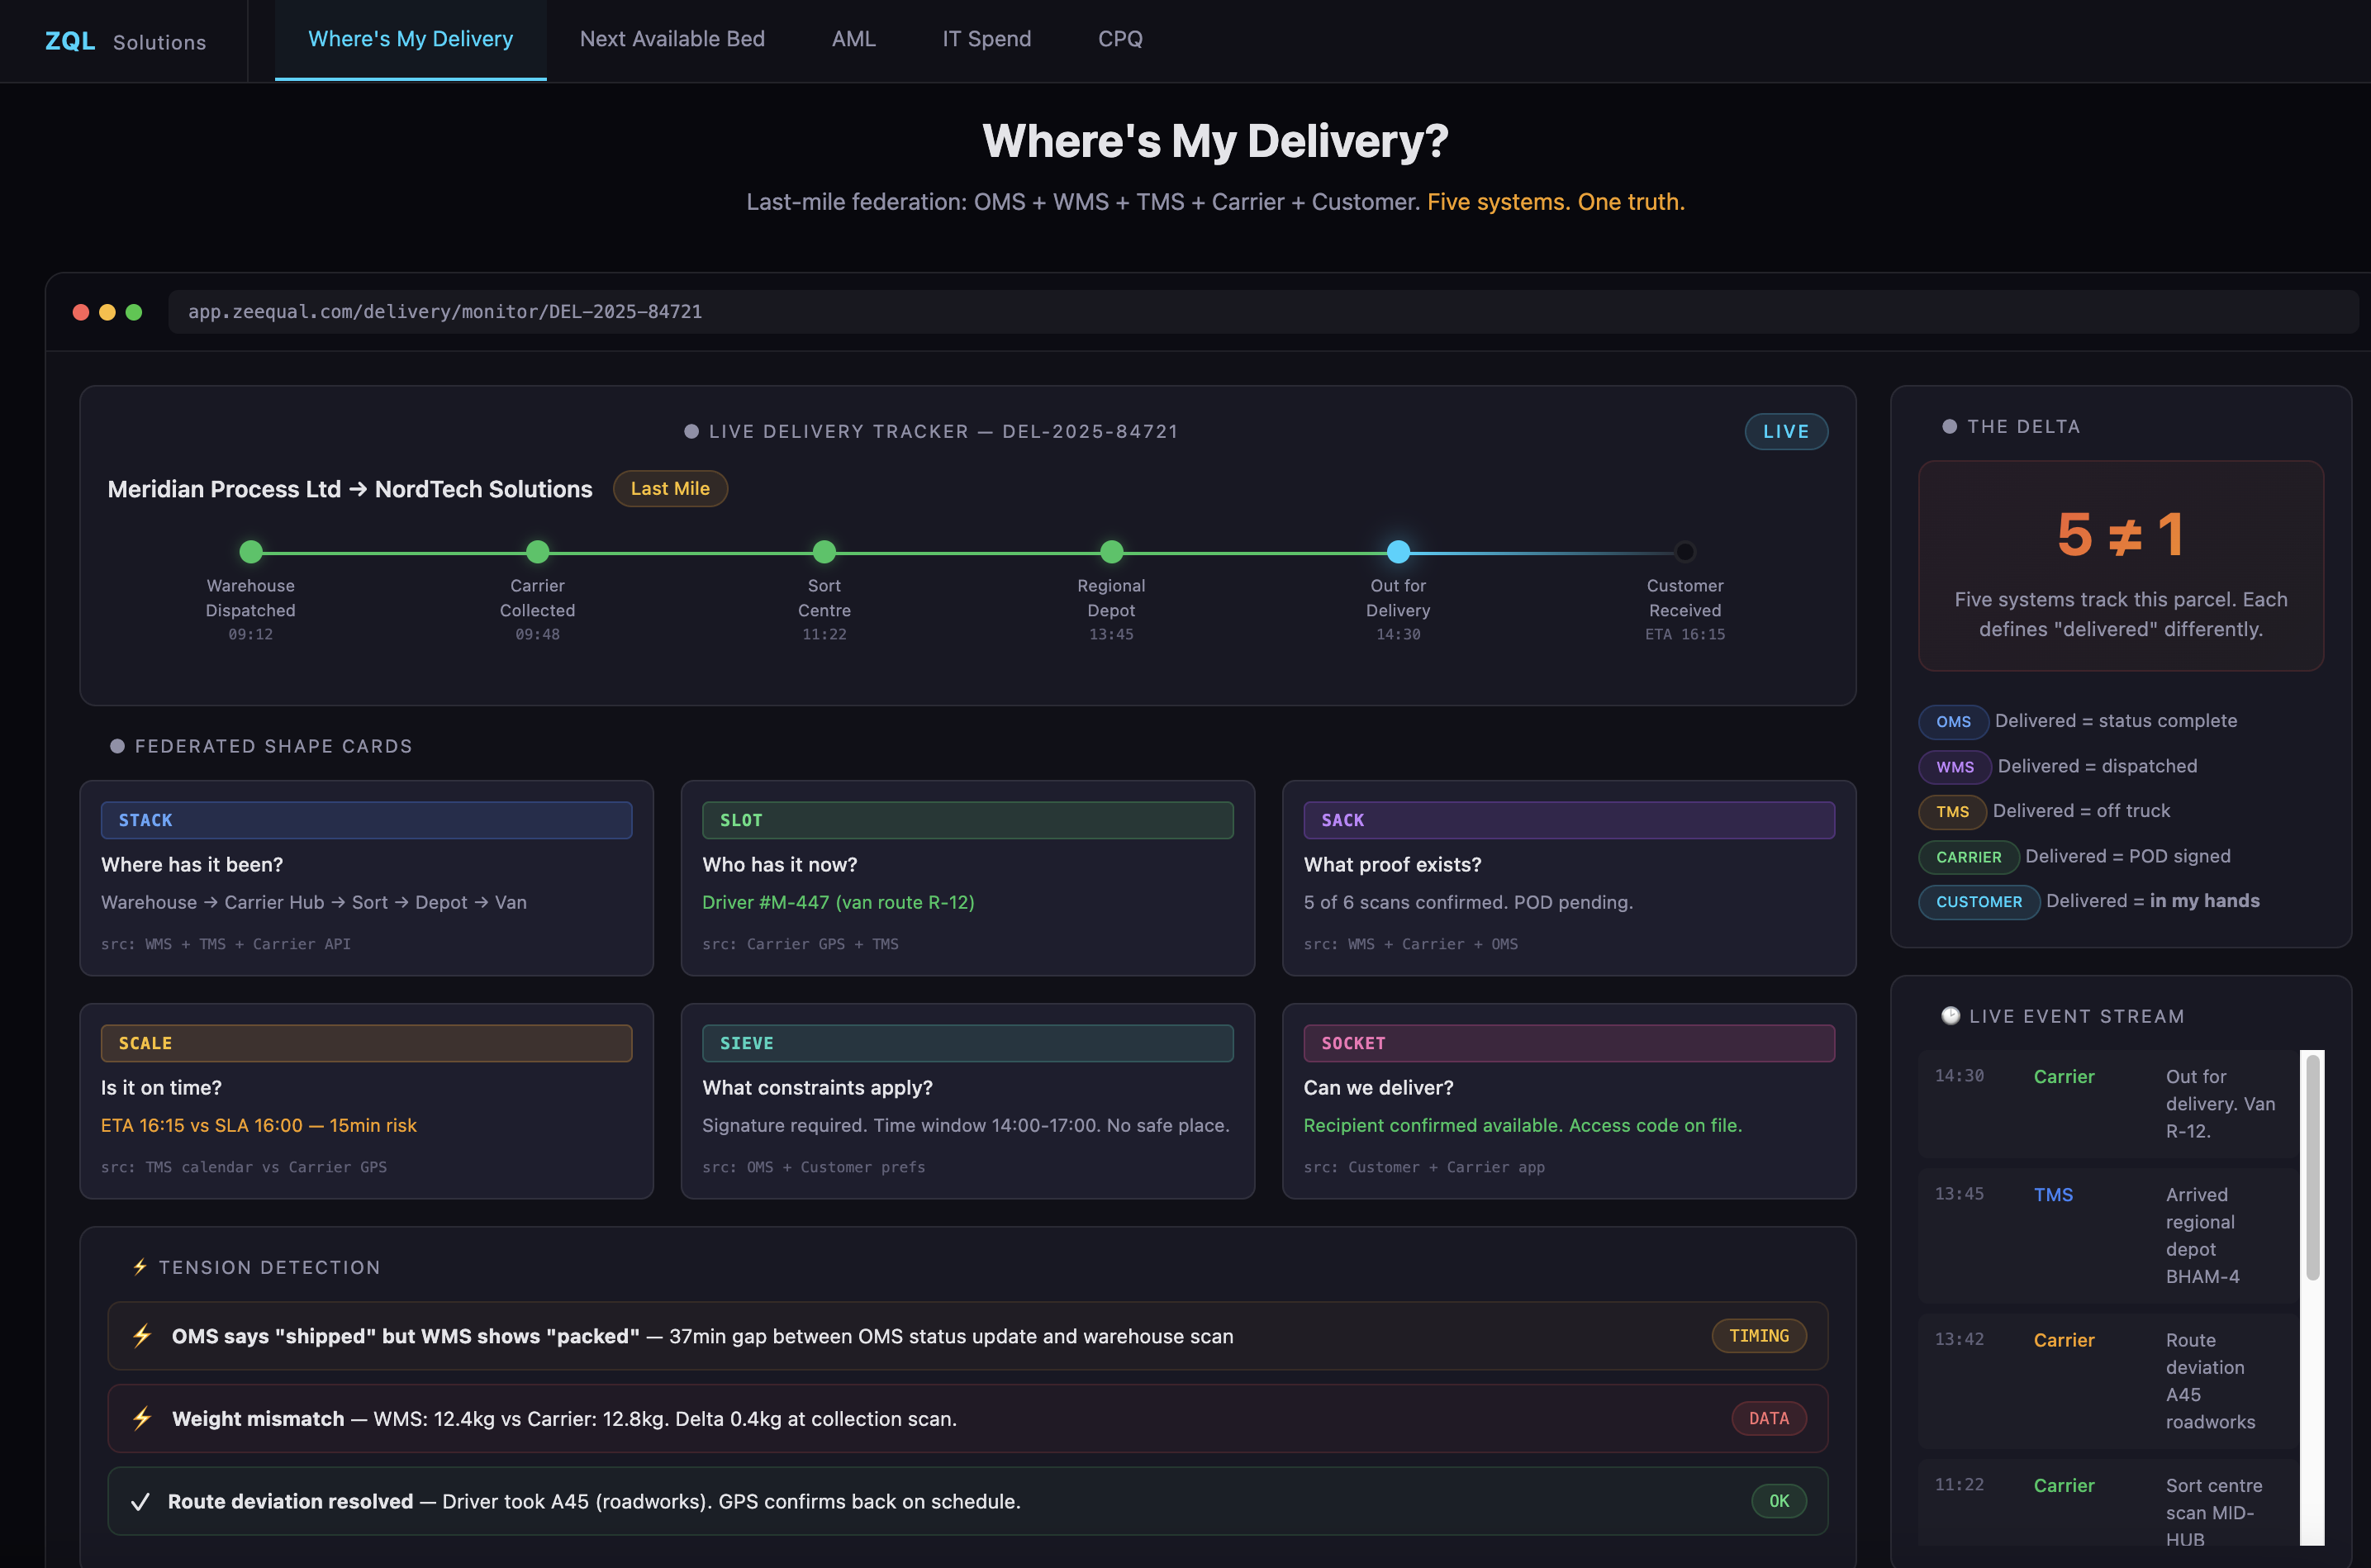Toggle the TIMING badge on the OMS alert
This screenshot has width=2371, height=1568.
(x=1758, y=1336)
